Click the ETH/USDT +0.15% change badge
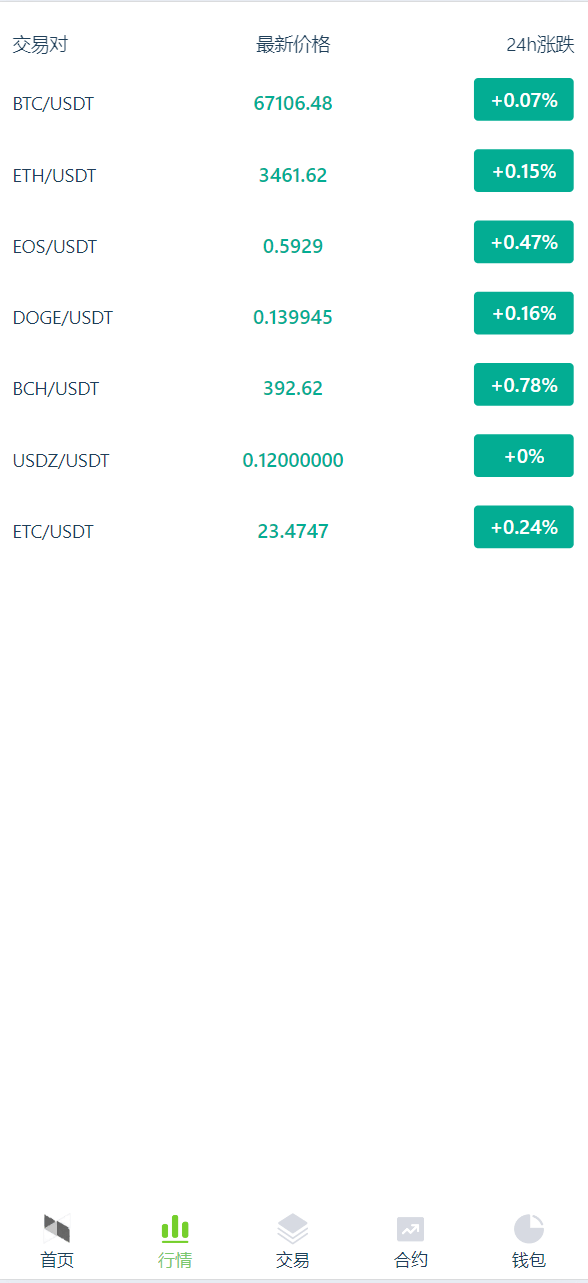This screenshot has height=1283, width=588. click(524, 171)
